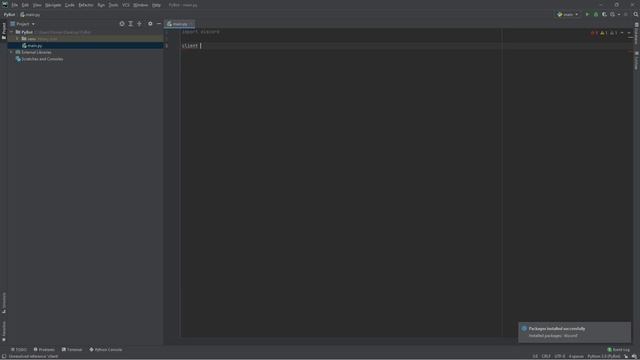Open the Project panel gear settings

150,24
